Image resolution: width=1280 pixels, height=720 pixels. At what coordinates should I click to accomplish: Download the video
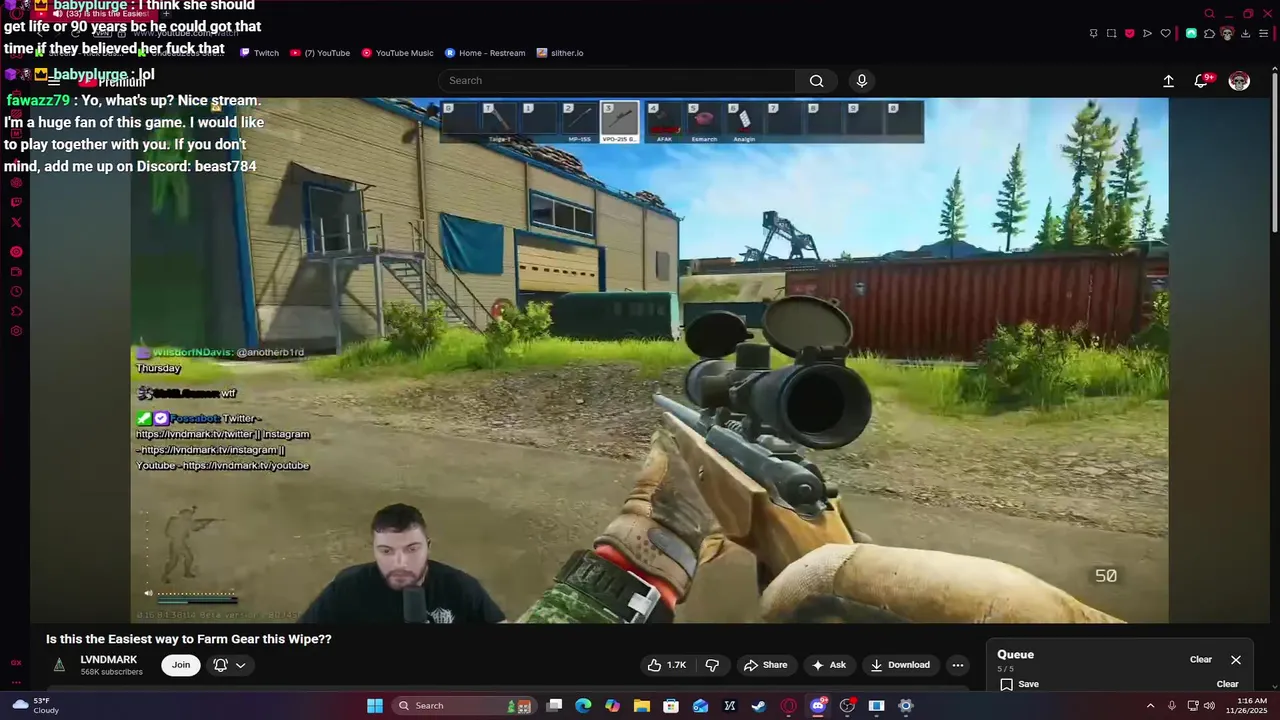pos(900,665)
